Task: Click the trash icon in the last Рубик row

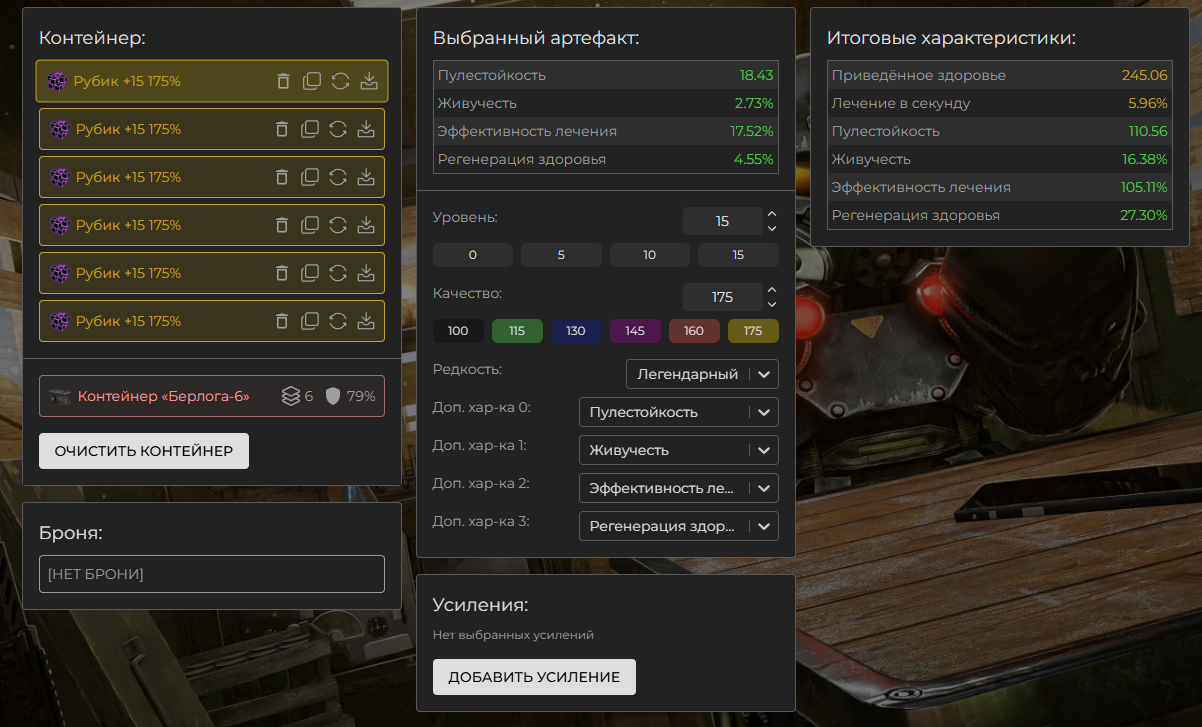Action: click(x=282, y=321)
